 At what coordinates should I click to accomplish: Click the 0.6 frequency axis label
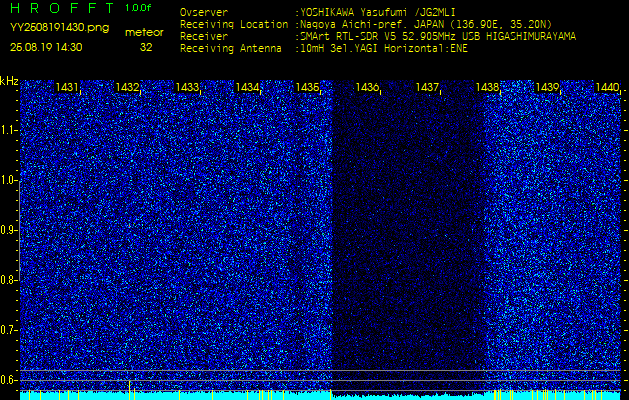point(6,380)
